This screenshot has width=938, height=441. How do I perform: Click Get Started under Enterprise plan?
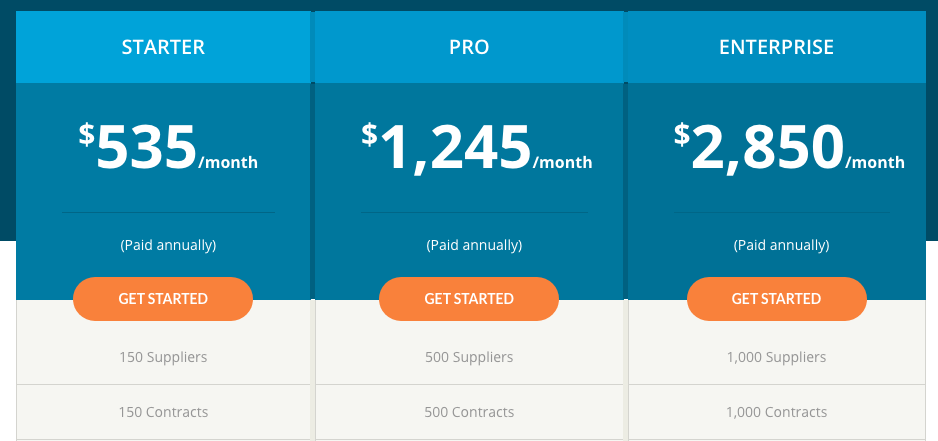click(x=776, y=299)
